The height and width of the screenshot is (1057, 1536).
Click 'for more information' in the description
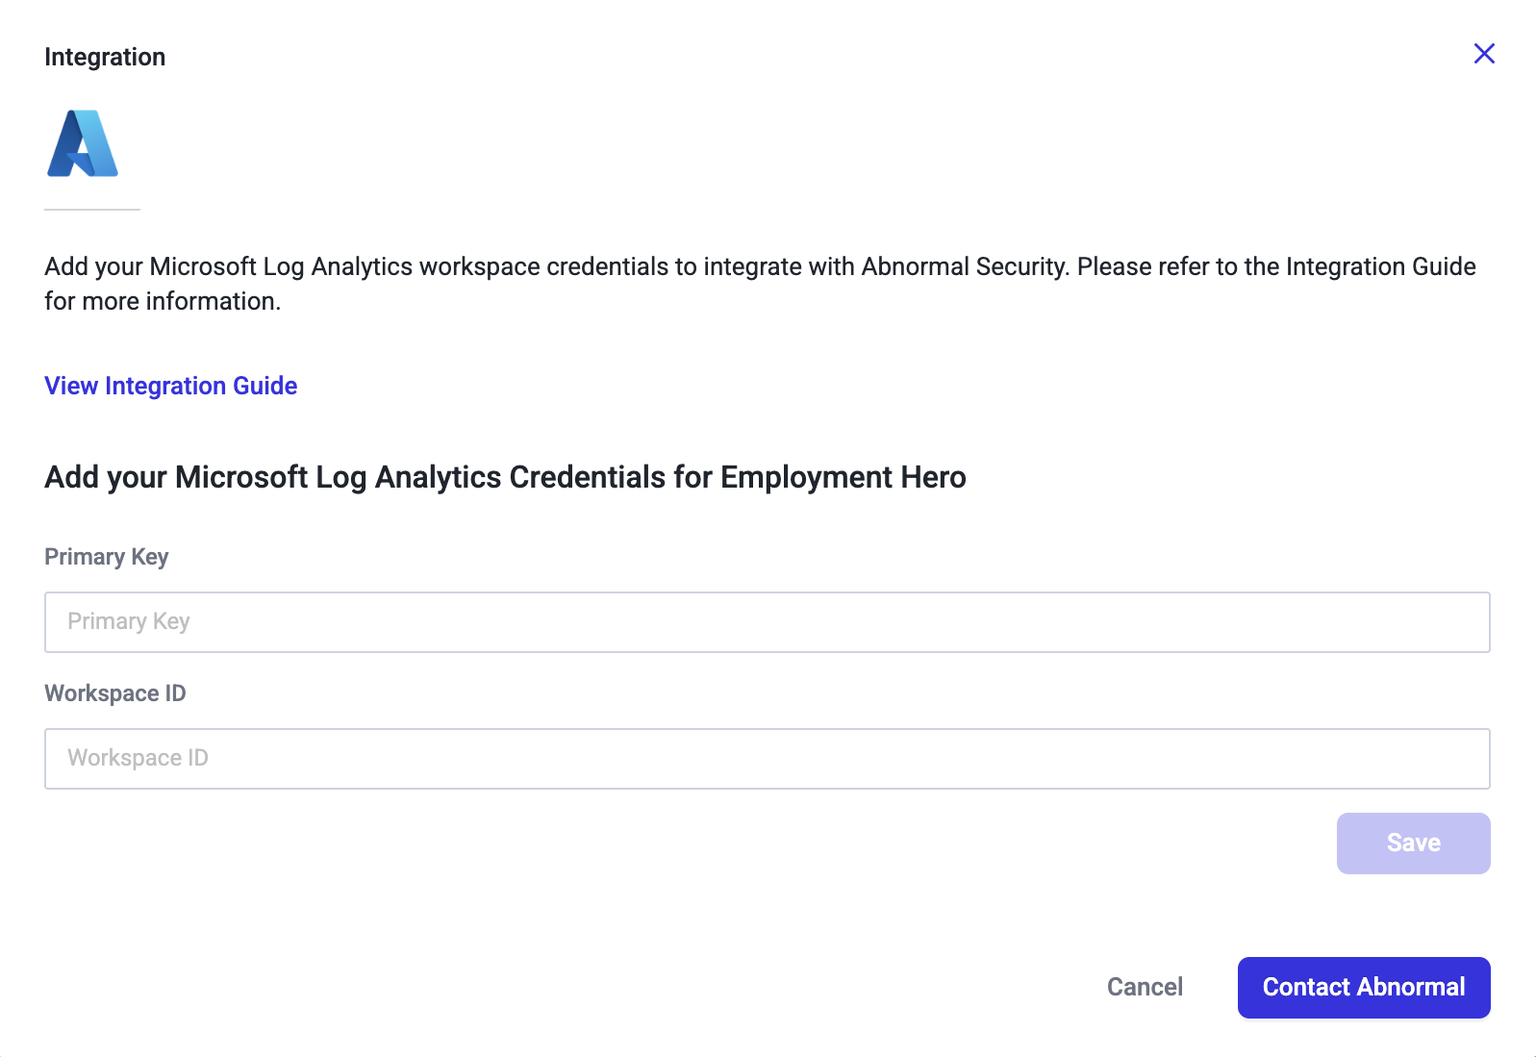(x=162, y=301)
